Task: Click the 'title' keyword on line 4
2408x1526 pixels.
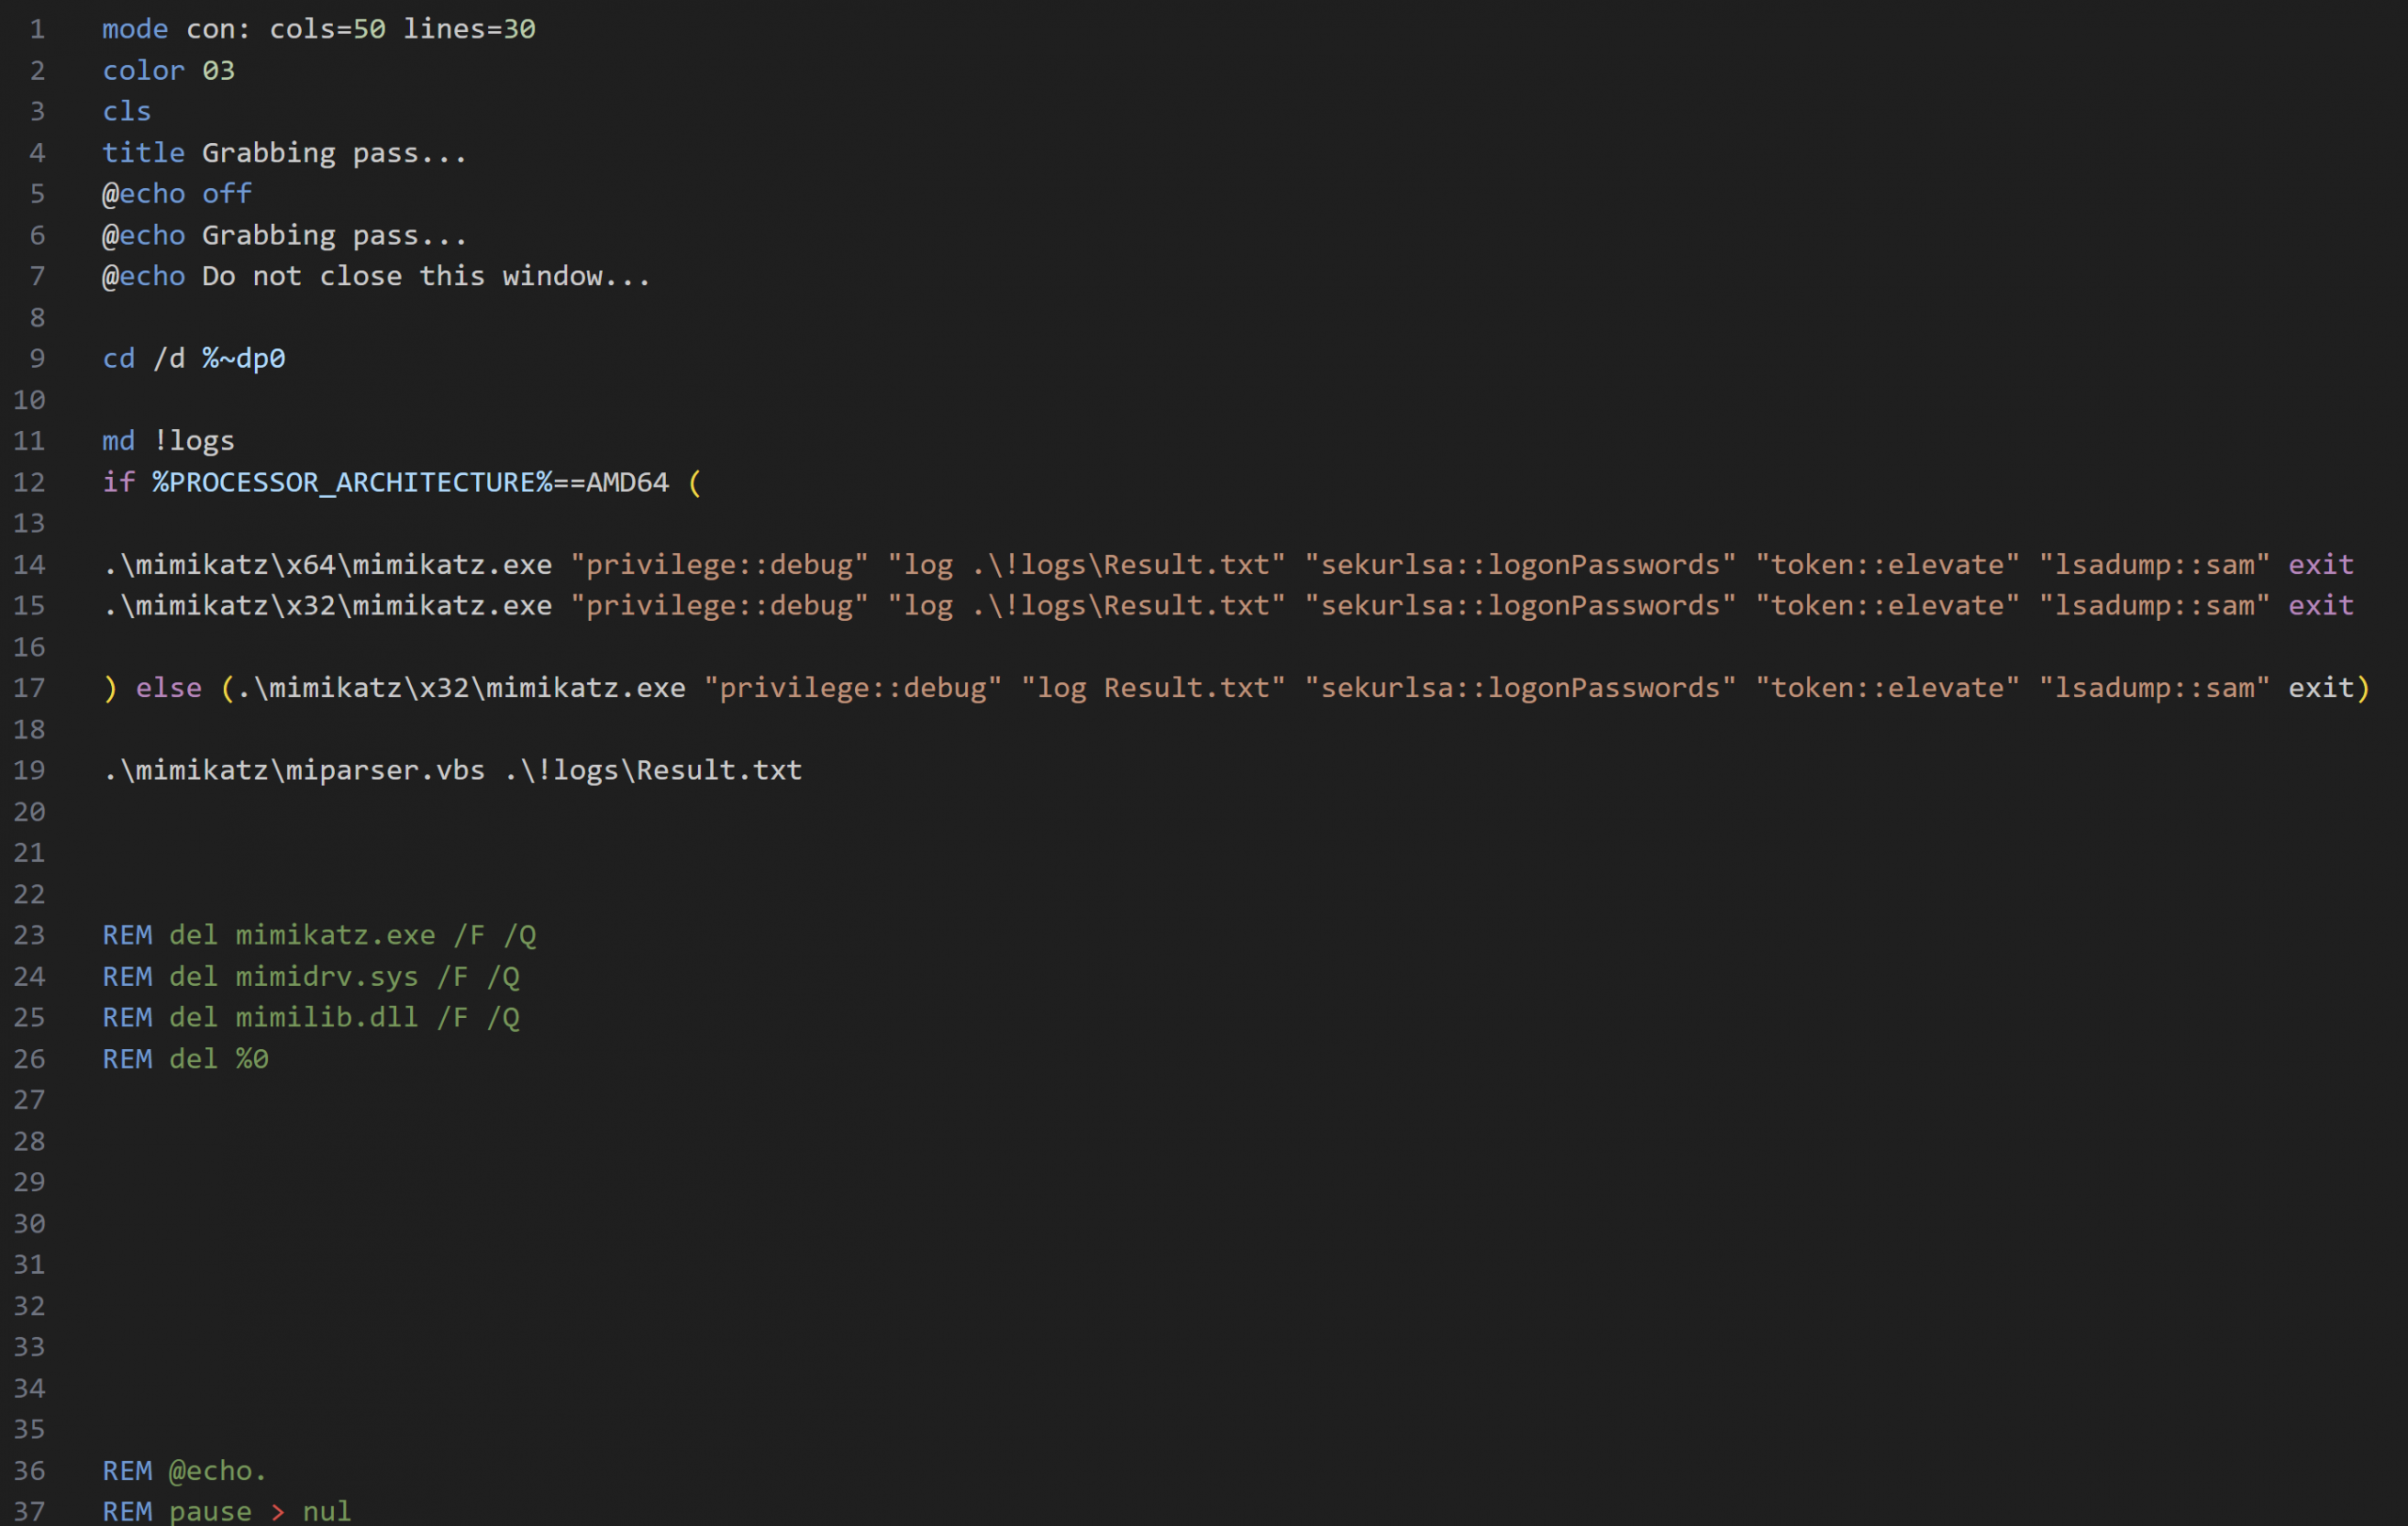Action: tap(143, 152)
